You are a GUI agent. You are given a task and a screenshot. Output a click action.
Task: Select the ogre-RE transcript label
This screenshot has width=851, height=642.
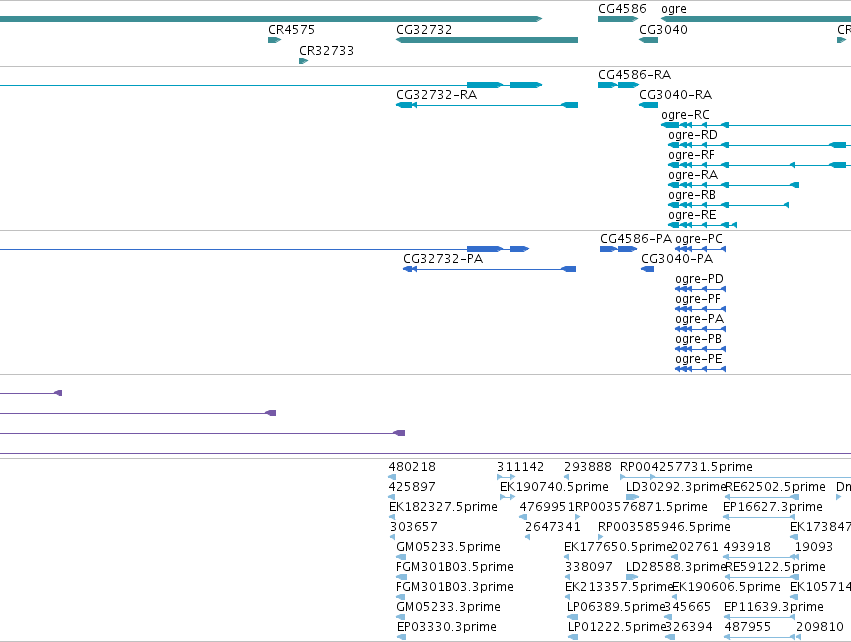coord(692,215)
